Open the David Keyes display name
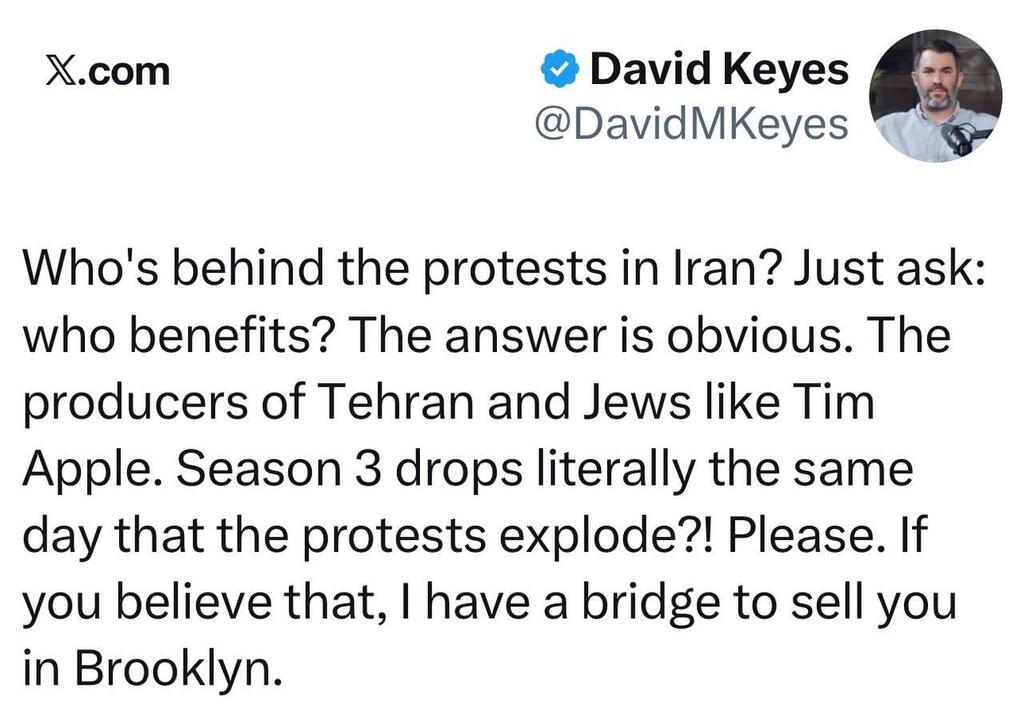The height and width of the screenshot is (720, 1024). (719, 70)
